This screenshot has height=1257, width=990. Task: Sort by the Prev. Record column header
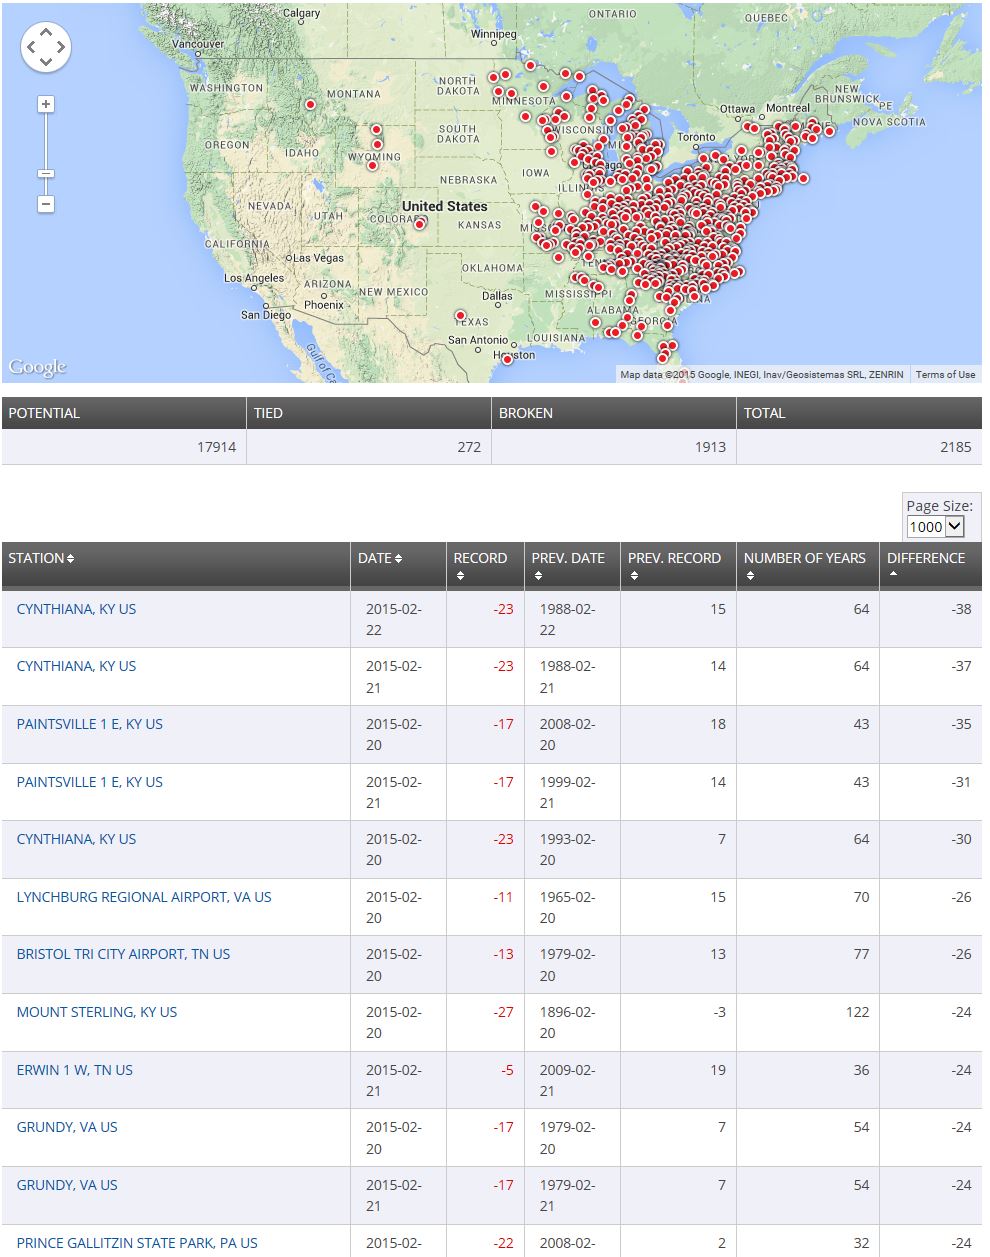(674, 558)
